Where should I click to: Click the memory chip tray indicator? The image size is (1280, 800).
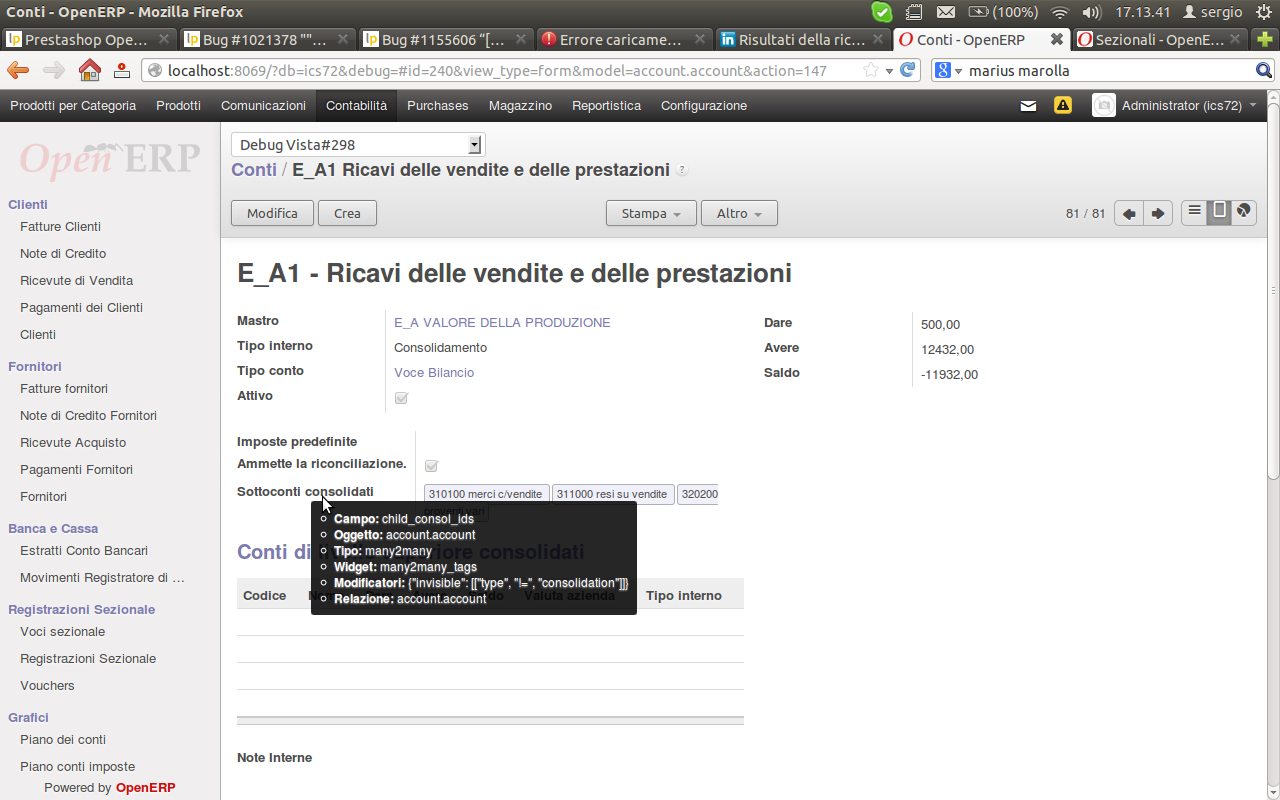click(x=914, y=12)
